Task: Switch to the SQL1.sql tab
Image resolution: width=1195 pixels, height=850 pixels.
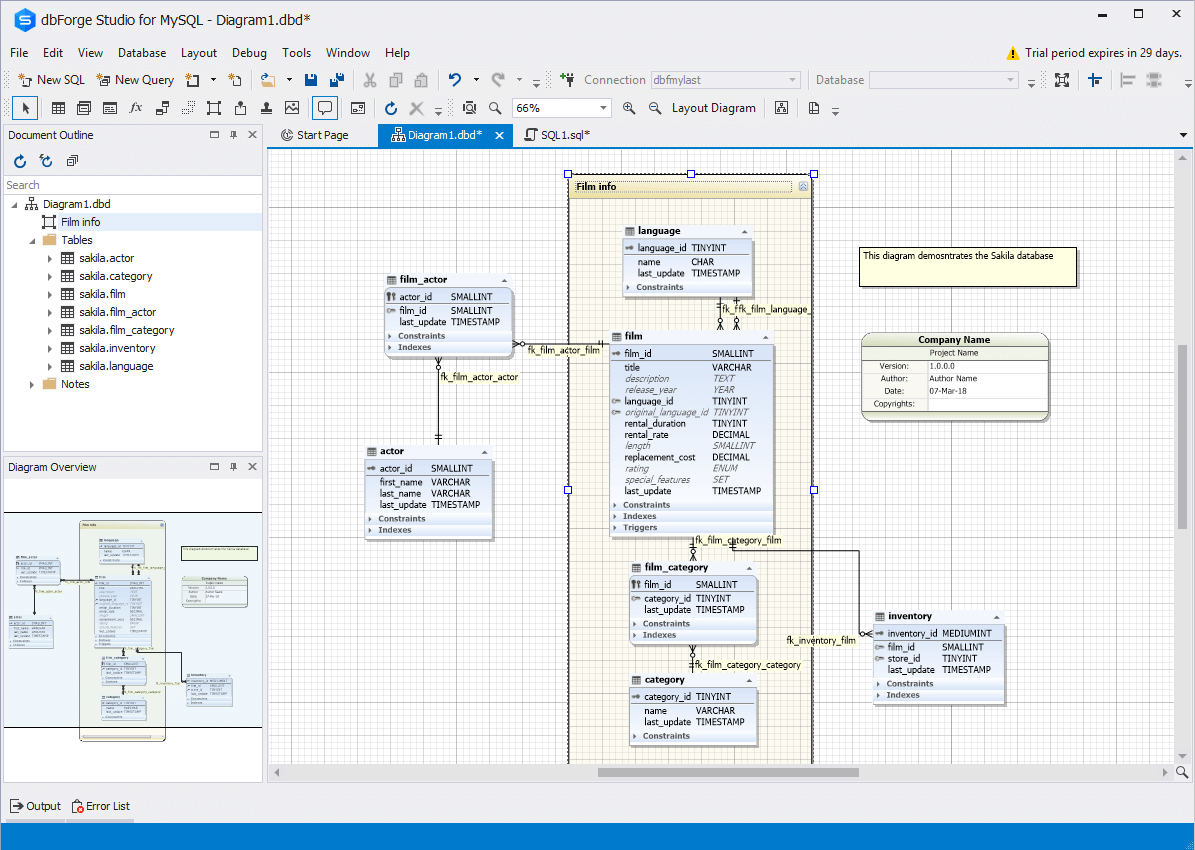Action: [x=564, y=135]
